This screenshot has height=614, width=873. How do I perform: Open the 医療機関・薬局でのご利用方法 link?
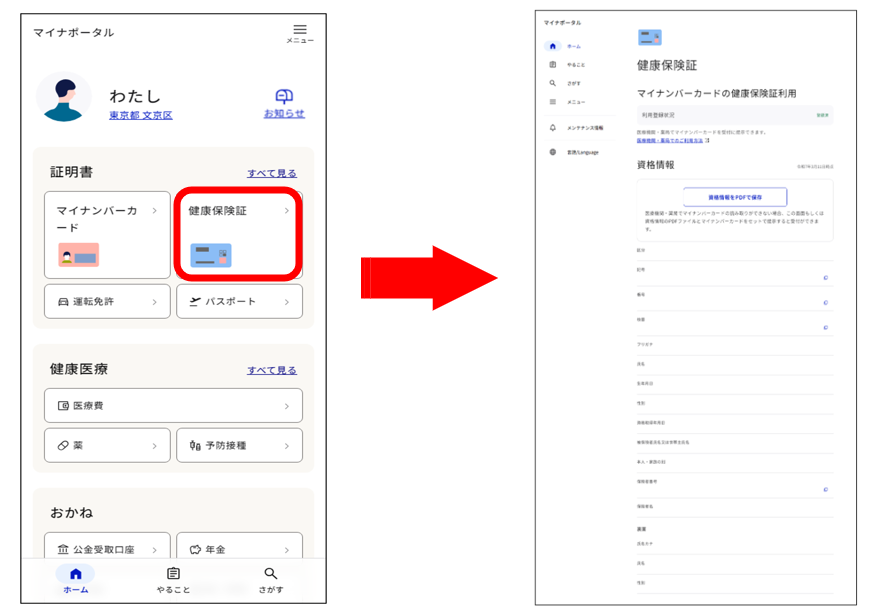coord(670,141)
